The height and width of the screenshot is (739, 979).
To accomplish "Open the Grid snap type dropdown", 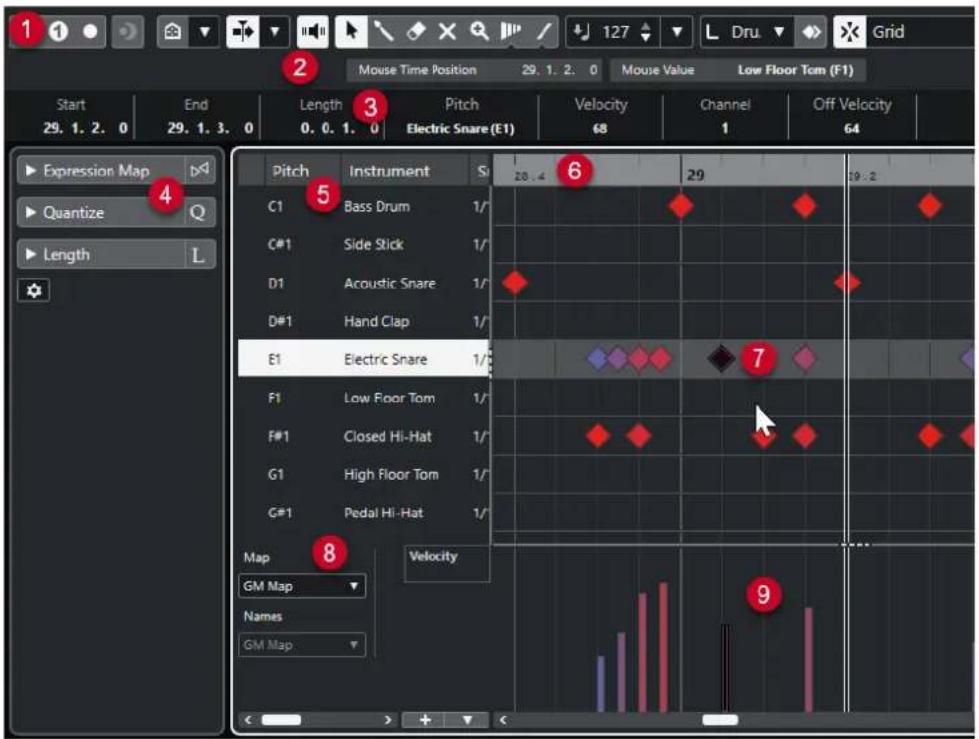I will tap(922, 31).
